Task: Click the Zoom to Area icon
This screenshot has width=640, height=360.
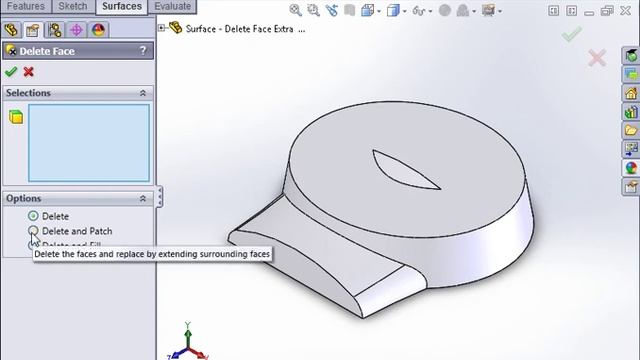Action: coord(313,10)
